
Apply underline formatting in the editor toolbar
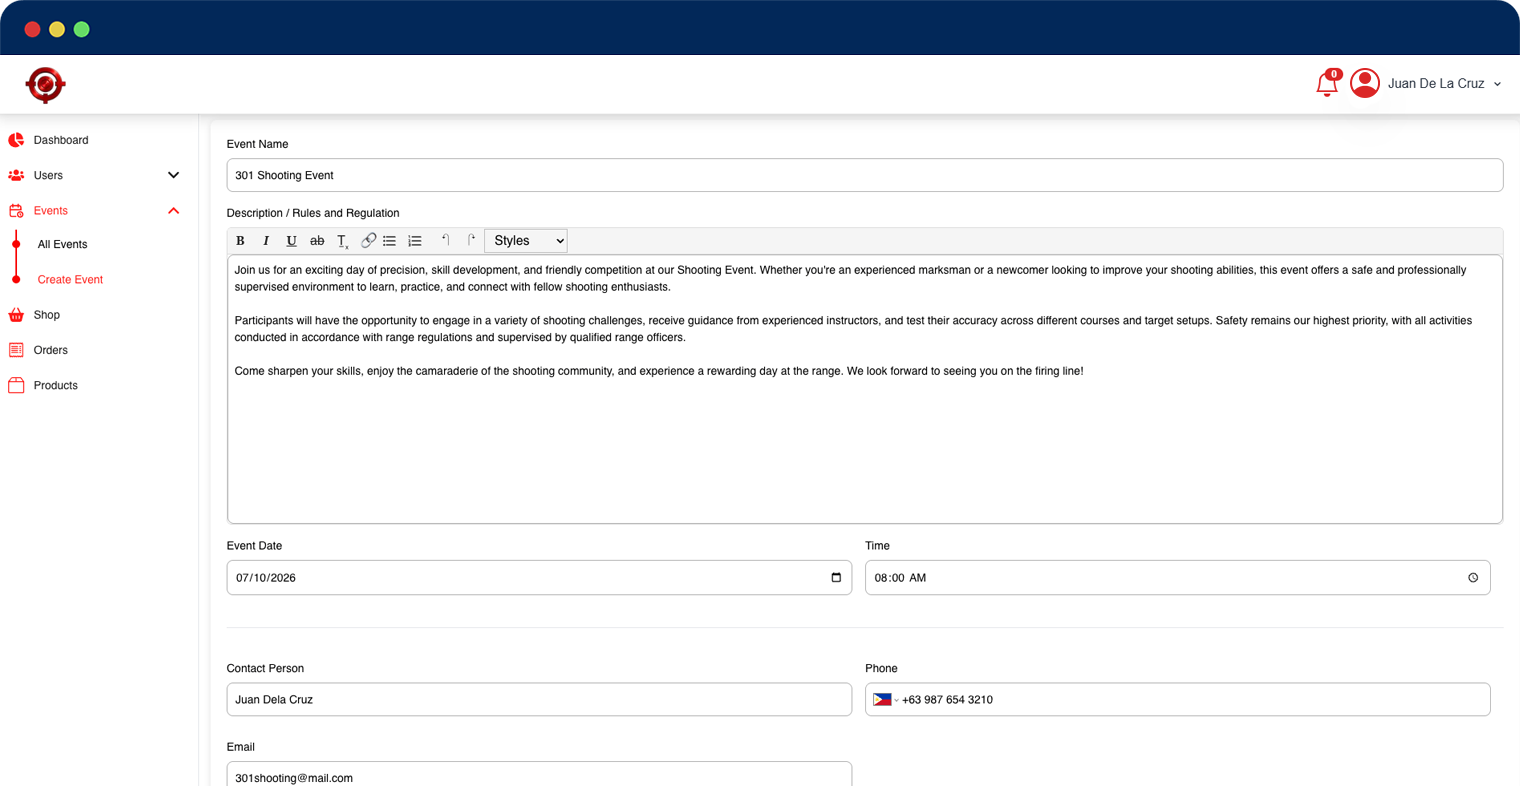[x=291, y=241]
